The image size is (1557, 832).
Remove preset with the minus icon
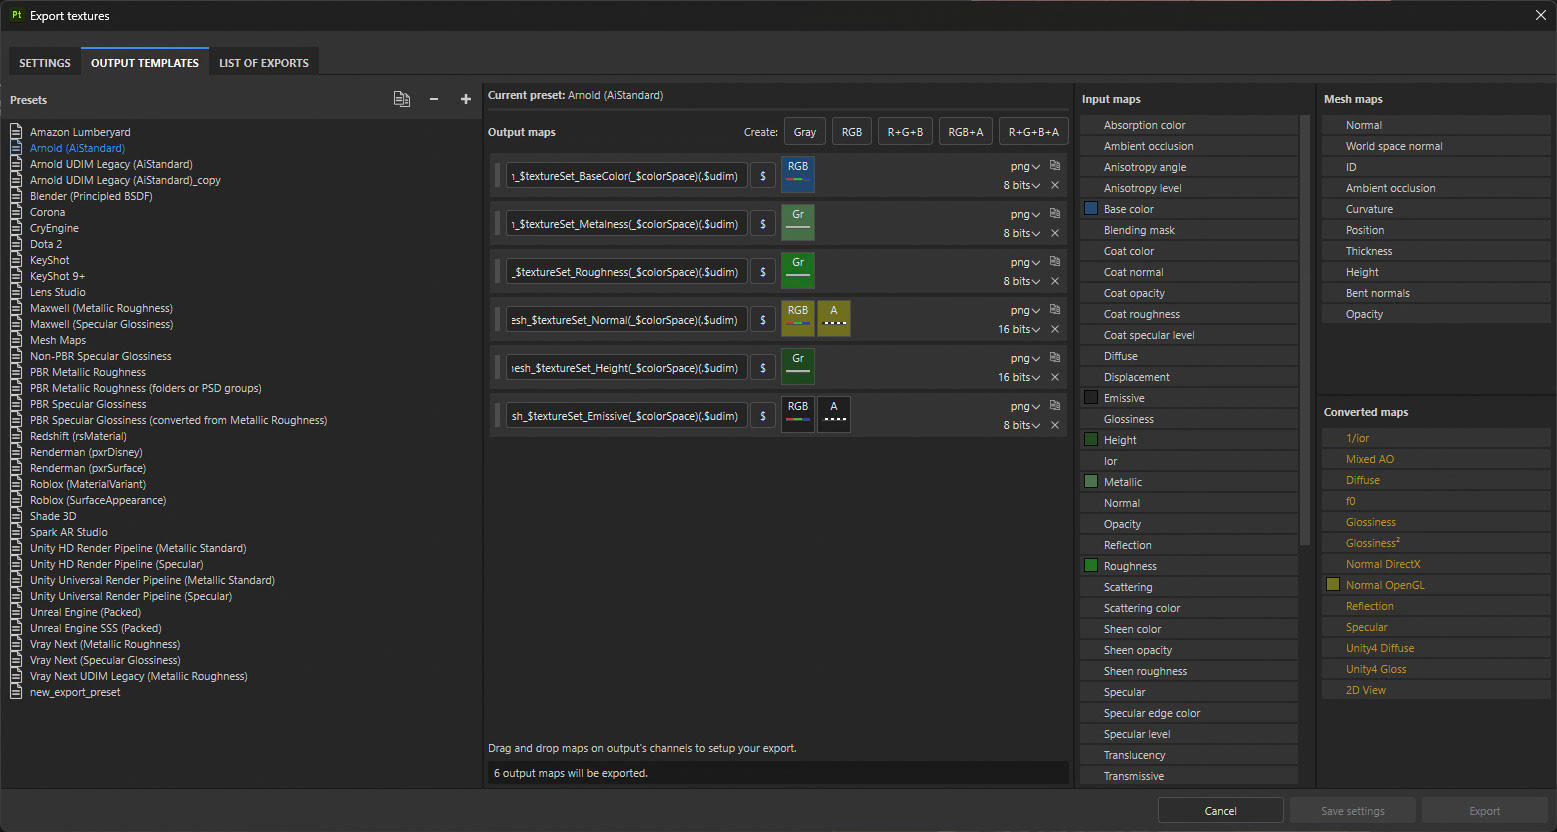(433, 99)
